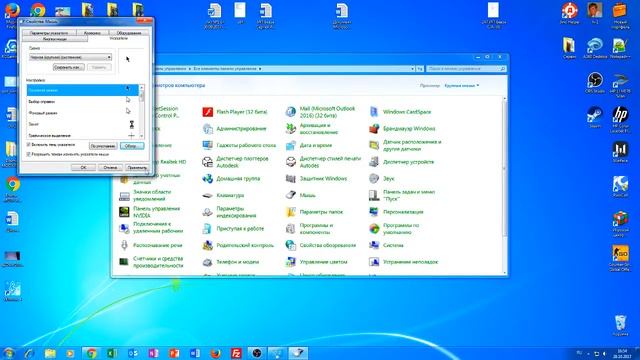Open Flash Player (32 бита) in Control Panel
640x360 pixels.
pyautogui.click(x=235, y=112)
